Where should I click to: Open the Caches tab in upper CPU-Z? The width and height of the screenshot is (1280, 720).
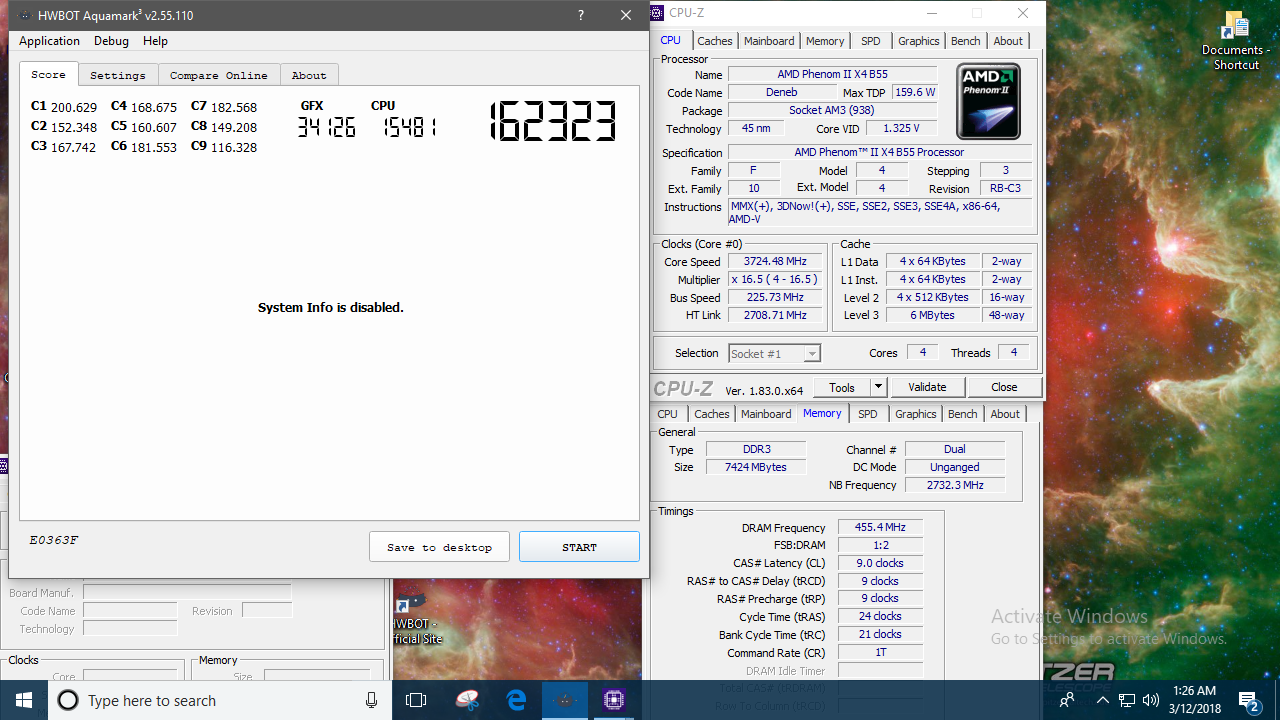click(x=715, y=41)
